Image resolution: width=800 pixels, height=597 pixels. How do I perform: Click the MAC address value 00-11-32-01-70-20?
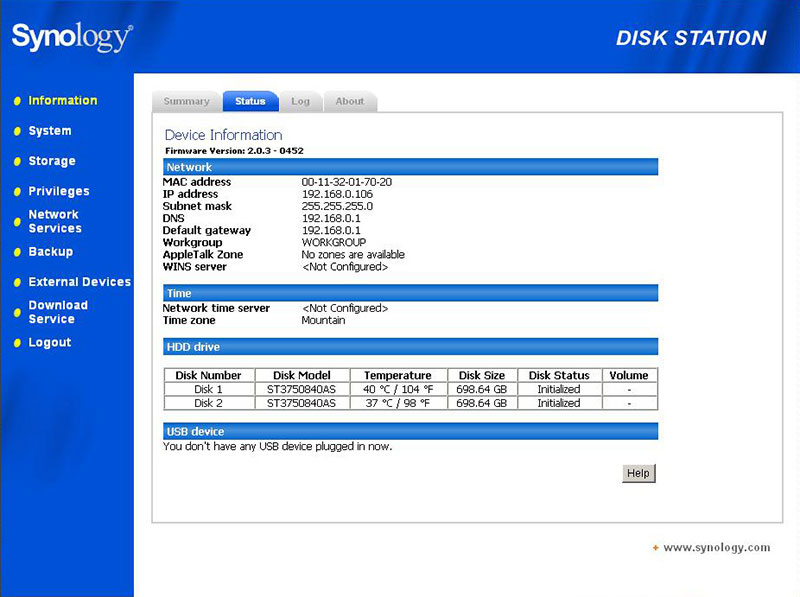[347, 182]
